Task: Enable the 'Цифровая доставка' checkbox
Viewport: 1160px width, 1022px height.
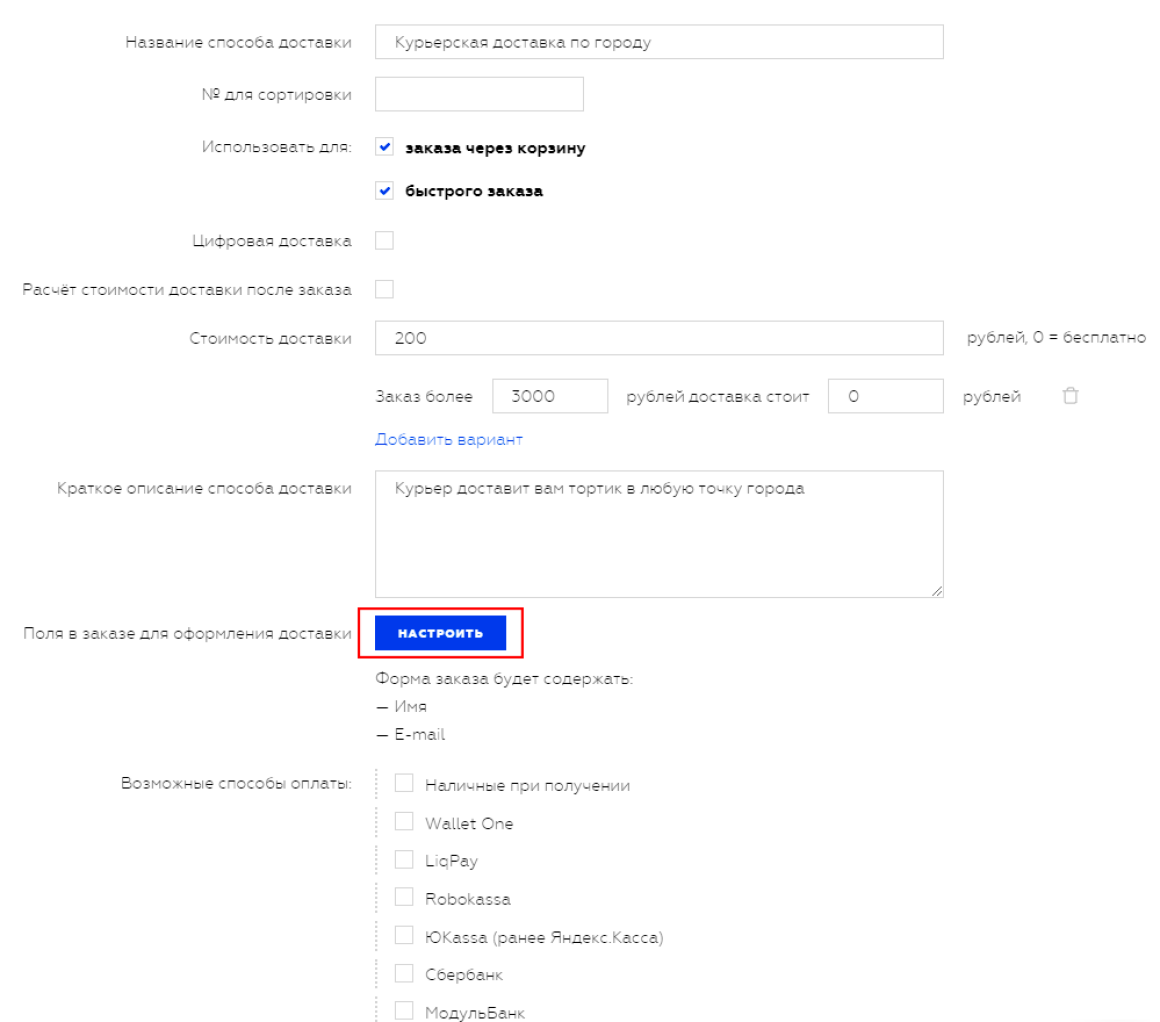Action: 384,241
